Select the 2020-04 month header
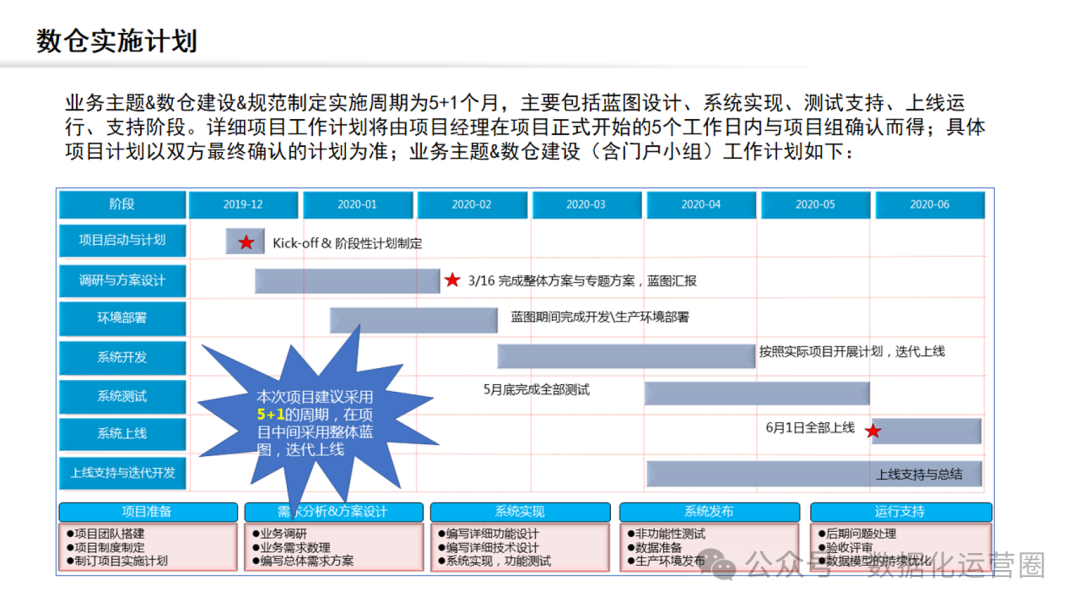 pos(700,205)
